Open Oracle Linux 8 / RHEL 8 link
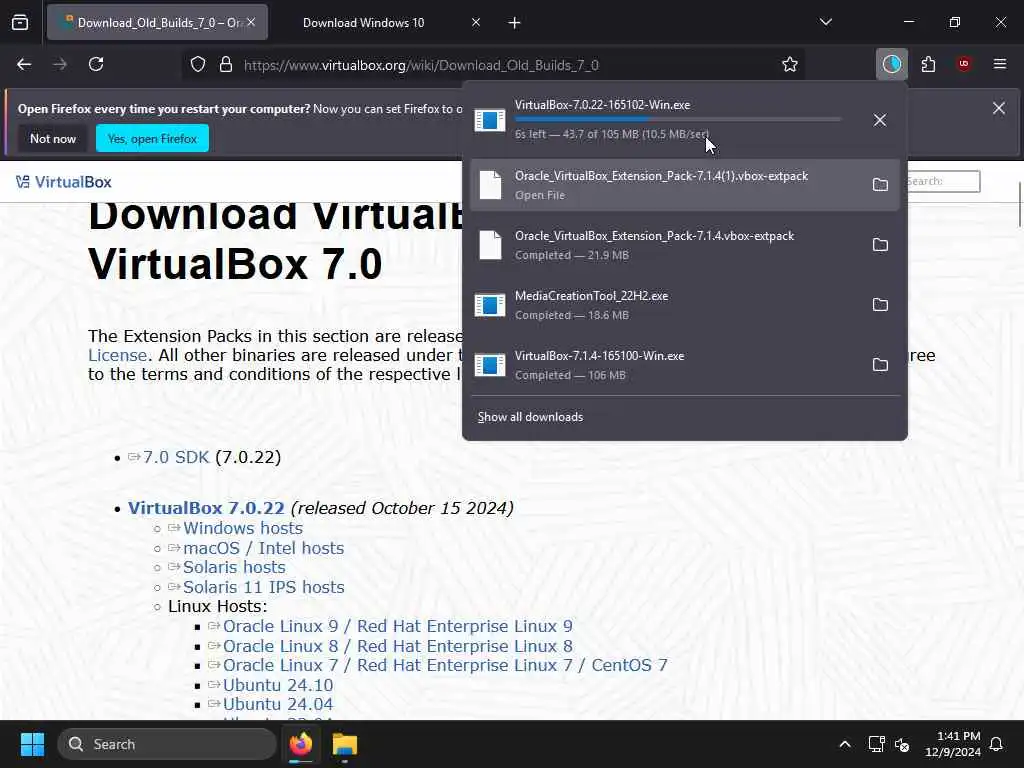Screen dimensions: 1024x768 click(x=398, y=646)
